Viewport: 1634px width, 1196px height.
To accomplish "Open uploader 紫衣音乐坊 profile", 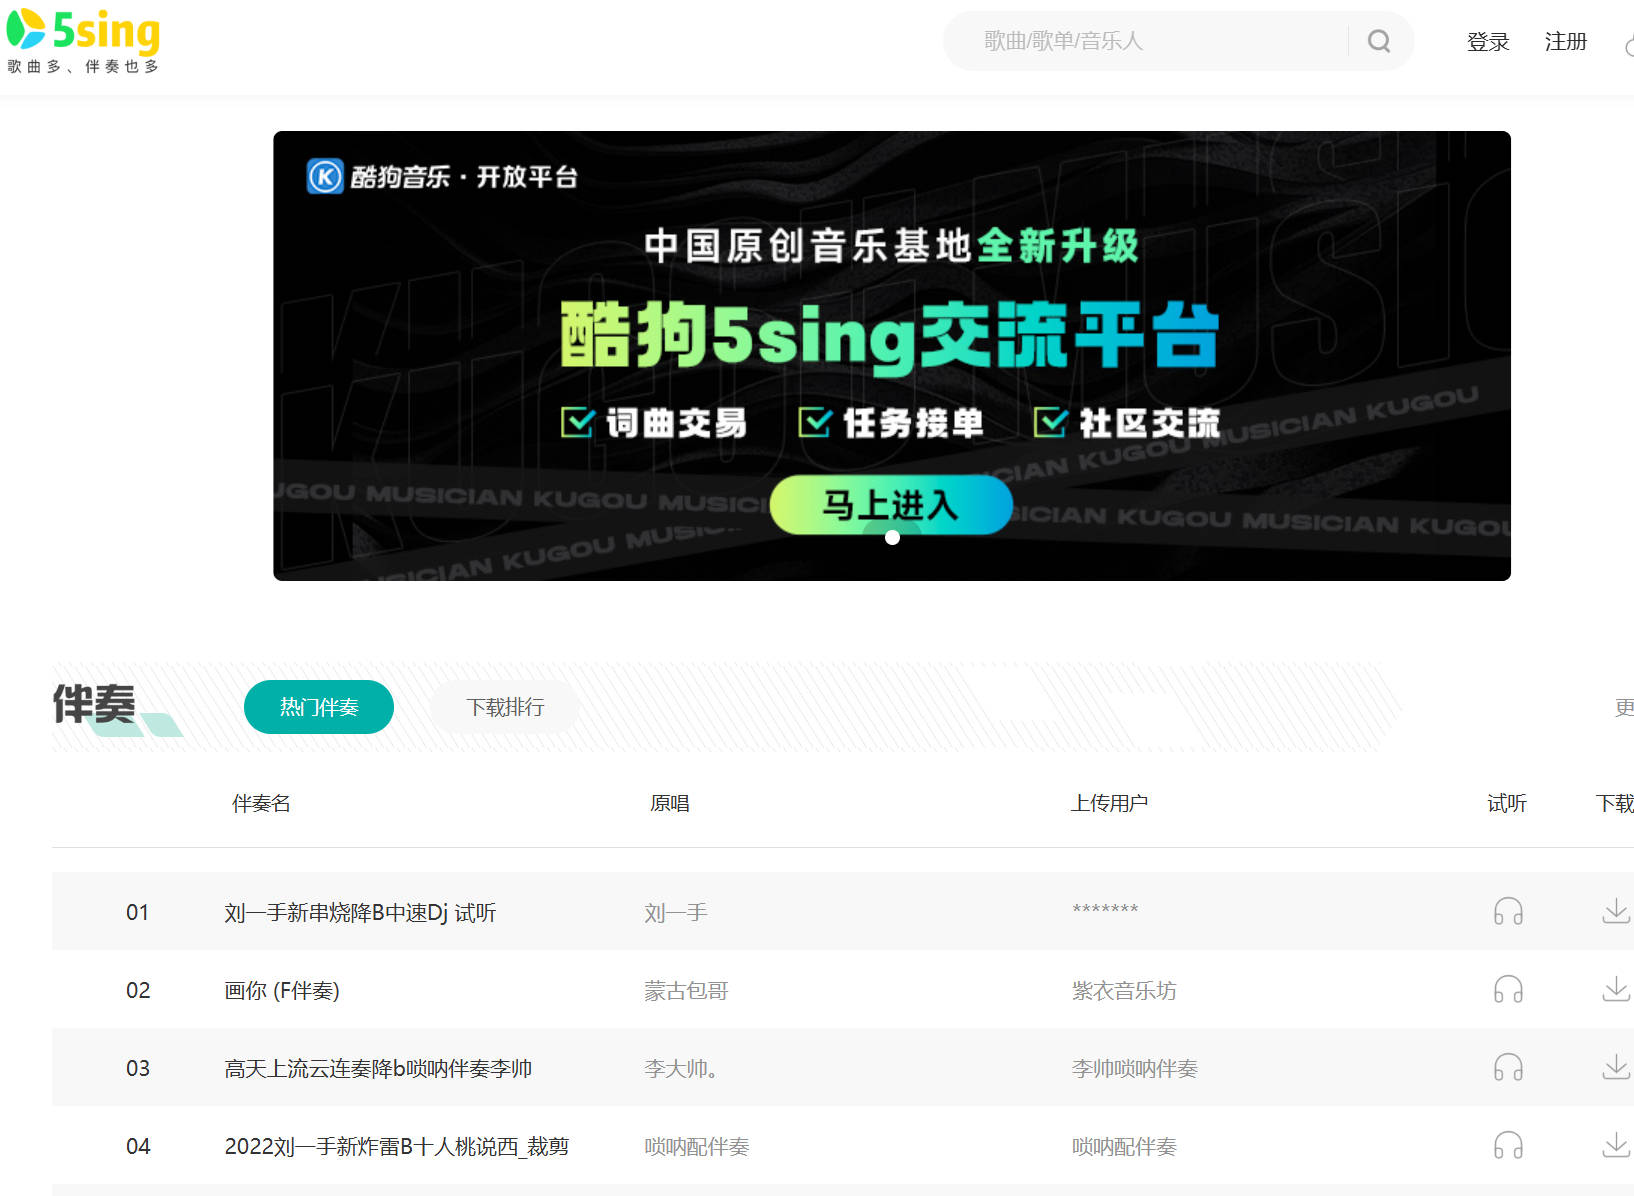I will [x=1124, y=991].
